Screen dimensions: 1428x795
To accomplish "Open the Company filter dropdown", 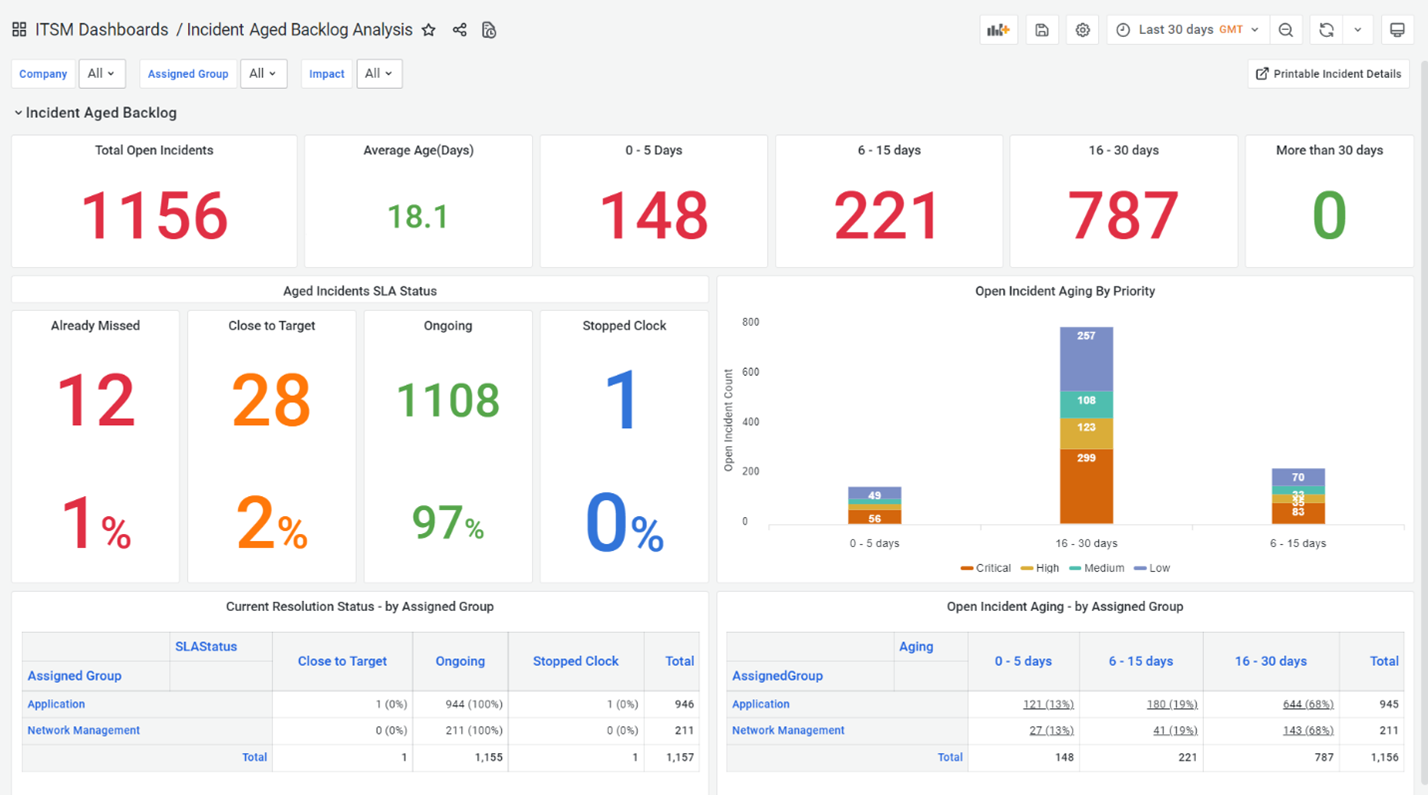I will pyautogui.click(x=101, y=74).
